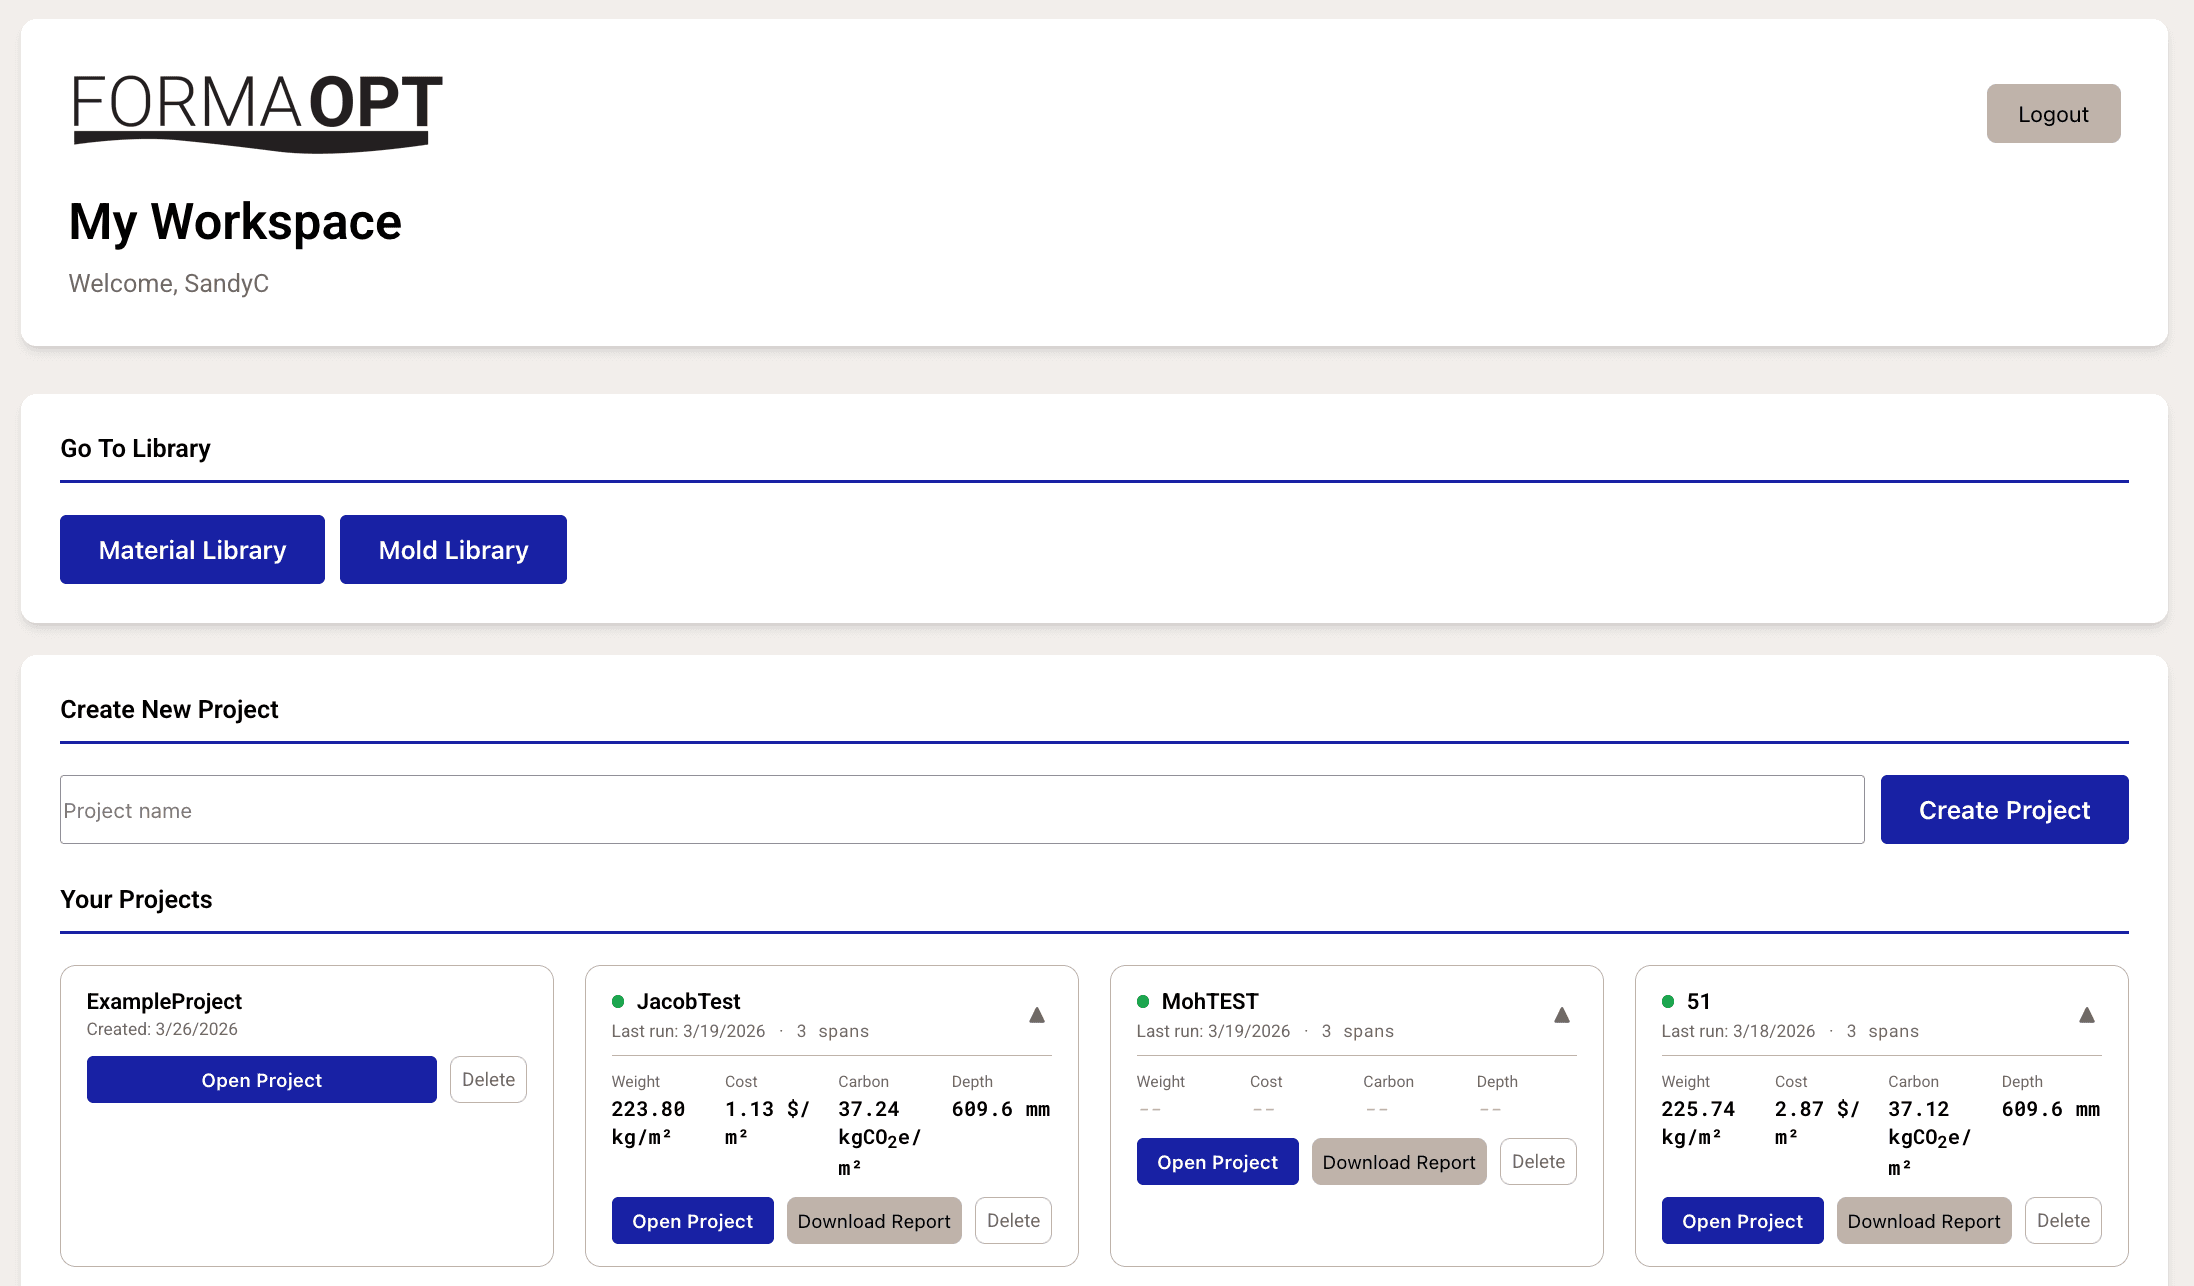Delete the ExampleProject project
The width and height of the screenshot is (2194, 1286).
pyautogui.click(x=488, y=1079)
